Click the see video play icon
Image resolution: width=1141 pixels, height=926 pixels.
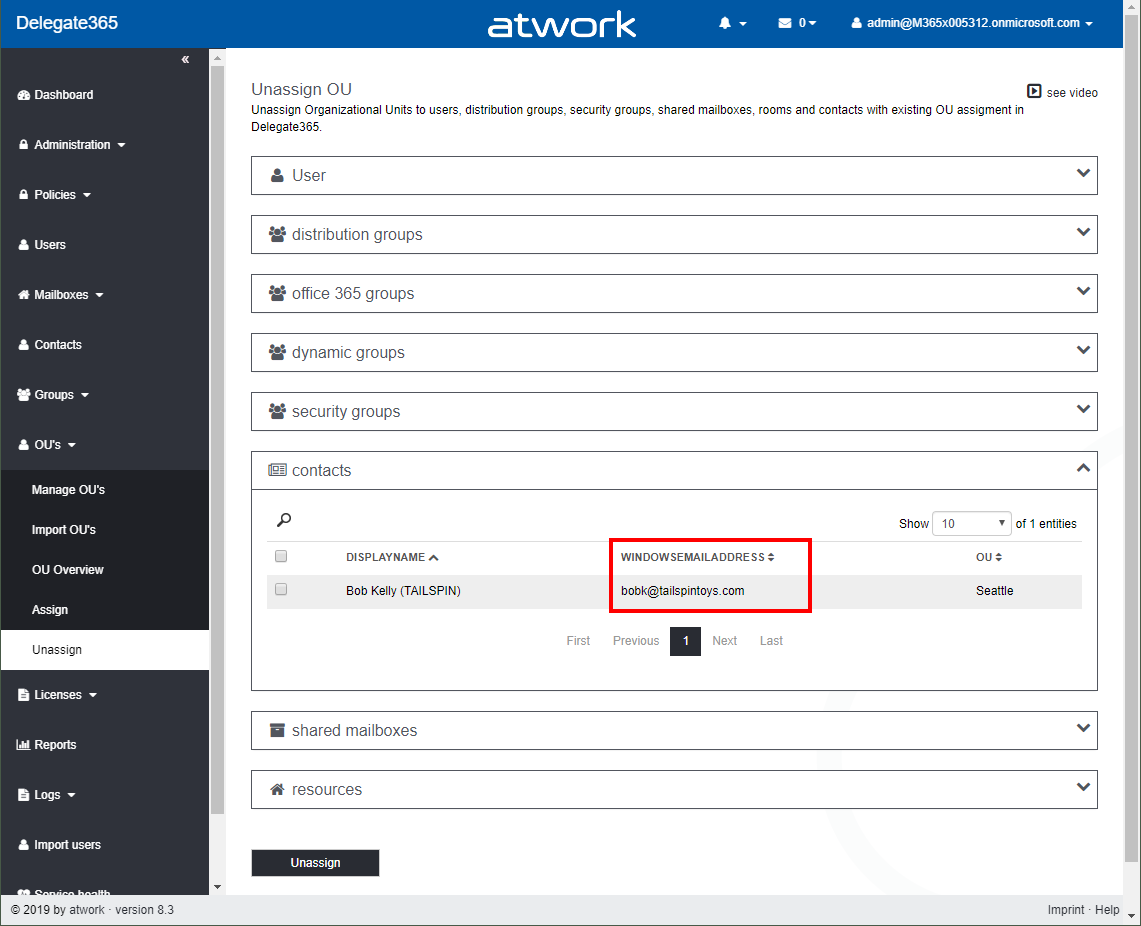pos(1035,92)
